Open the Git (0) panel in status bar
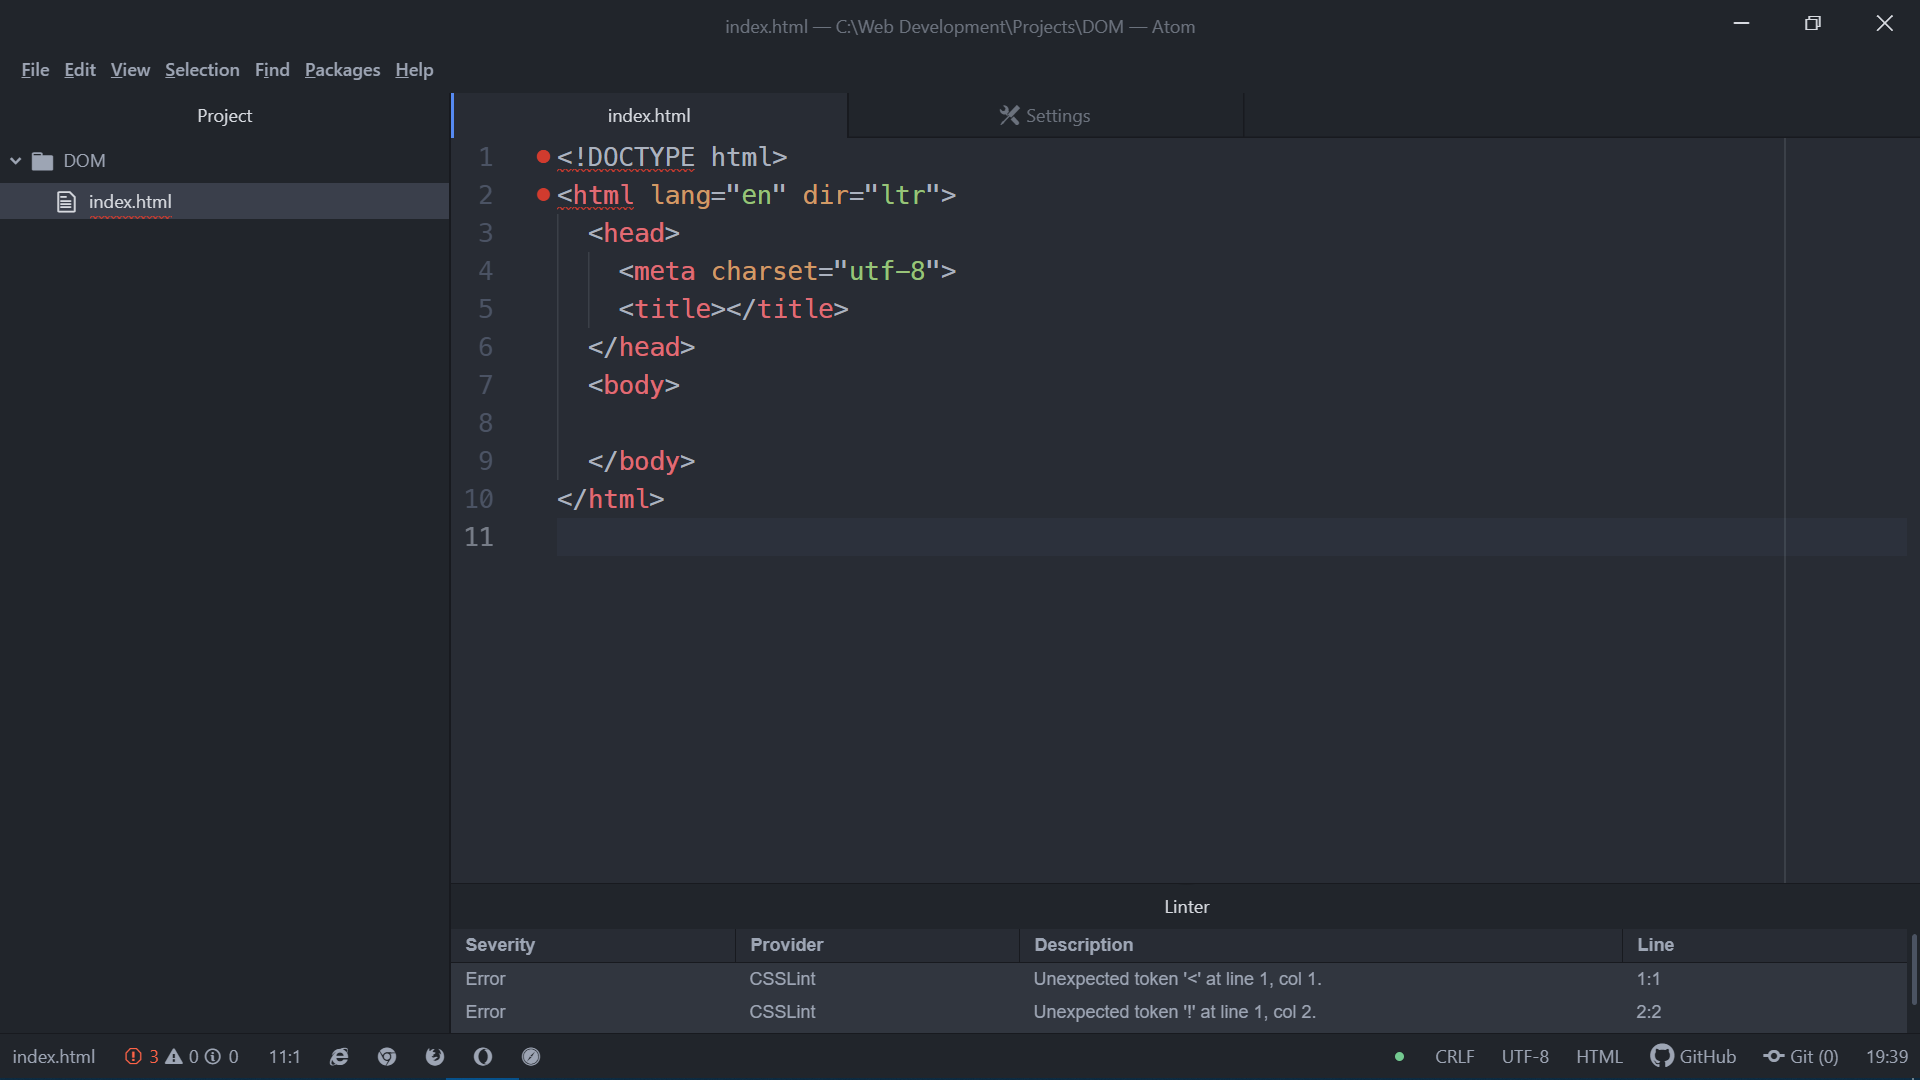 click(x=1801, y=1057)
